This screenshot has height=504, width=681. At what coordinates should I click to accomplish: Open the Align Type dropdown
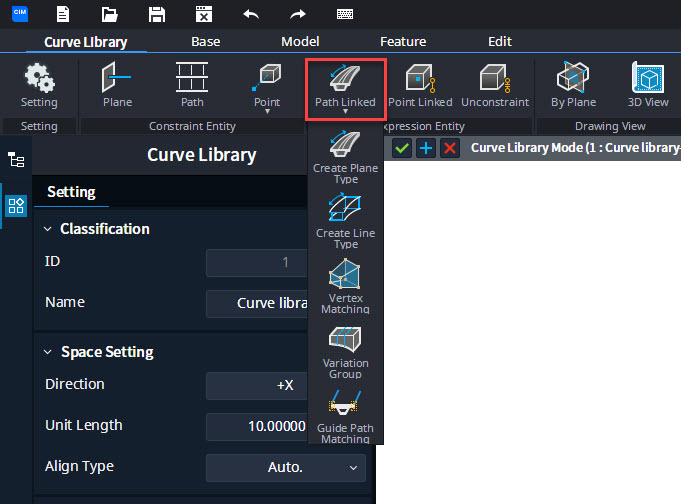286,468
